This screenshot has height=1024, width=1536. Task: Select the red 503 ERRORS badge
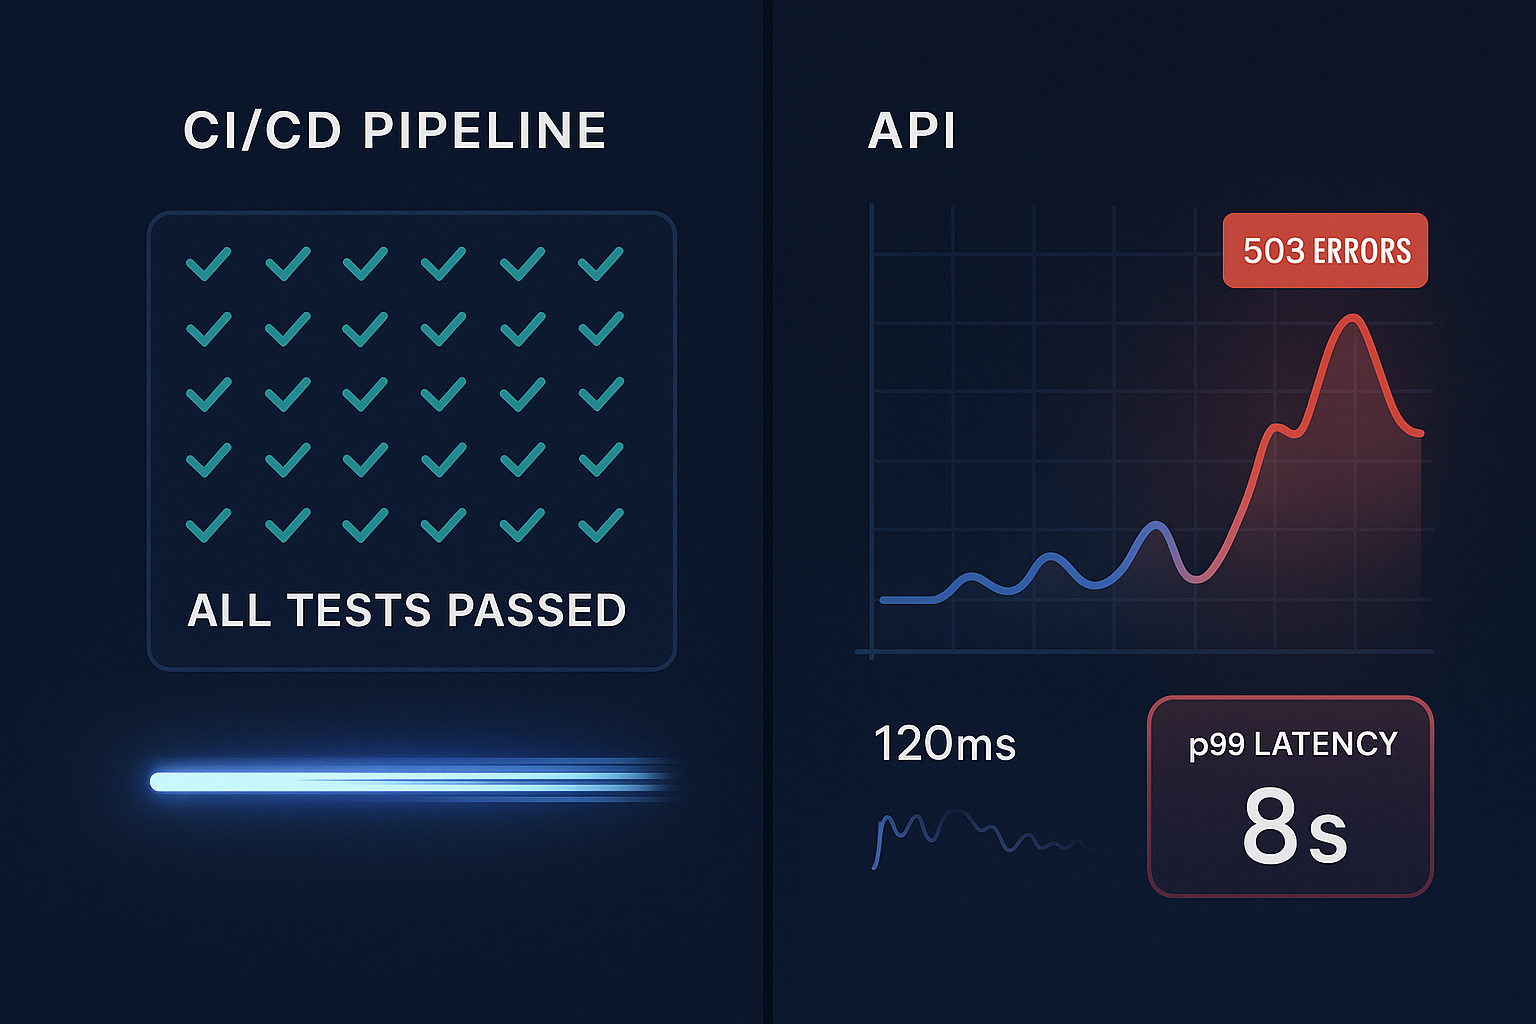click(x=1325, y=250)
